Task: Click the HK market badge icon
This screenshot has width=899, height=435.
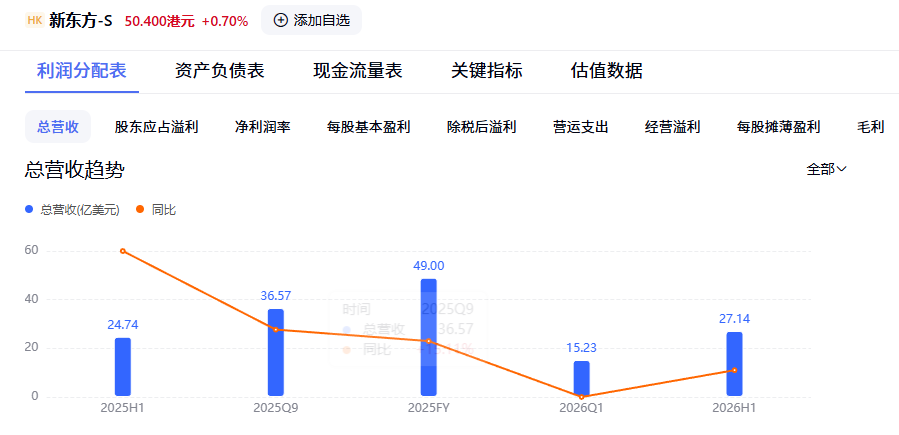Action: [x=35, y=20]
